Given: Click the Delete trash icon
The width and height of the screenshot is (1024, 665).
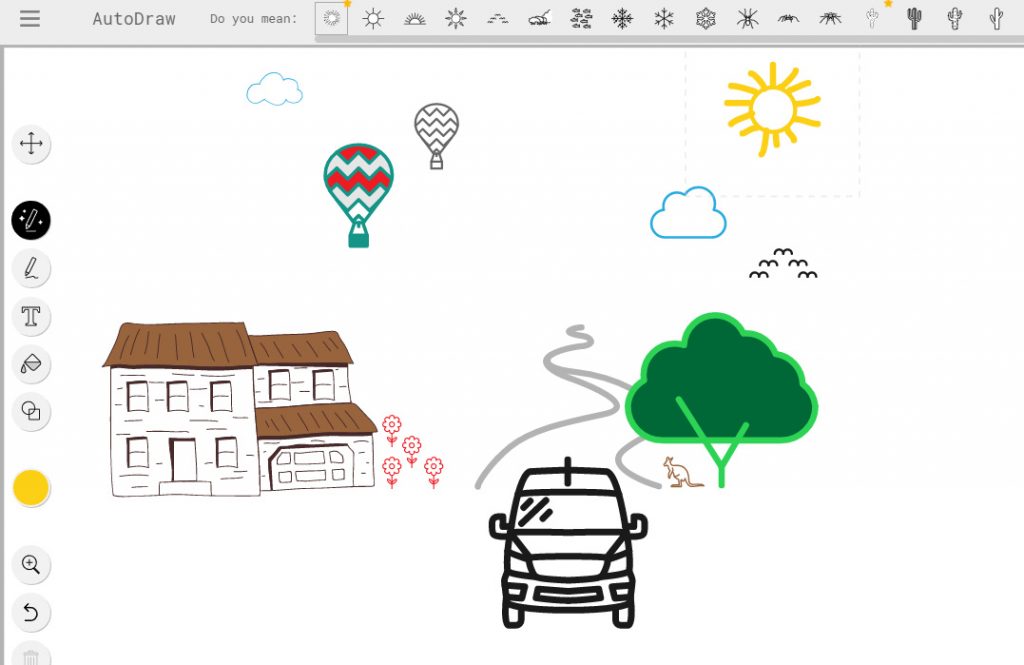Looking at the screenshot, I should tap(31, 656).
